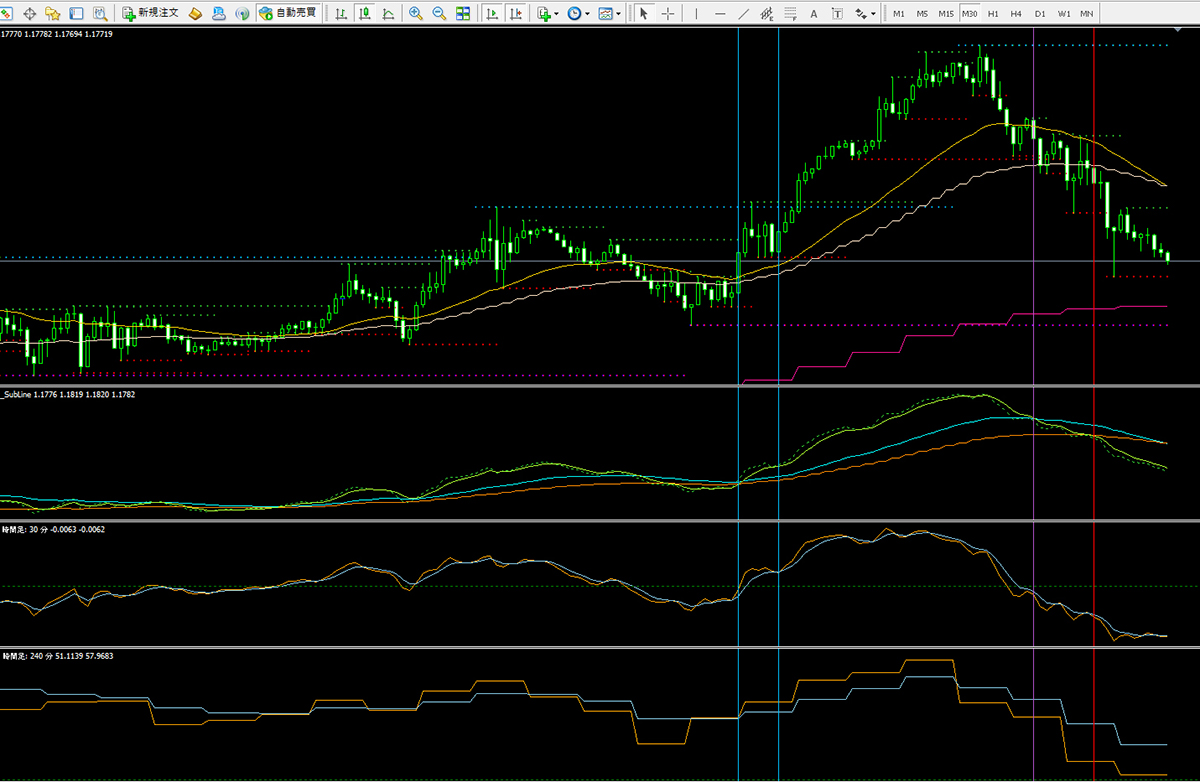
Task: Click the chart templates icon
Action: (606, 14)
